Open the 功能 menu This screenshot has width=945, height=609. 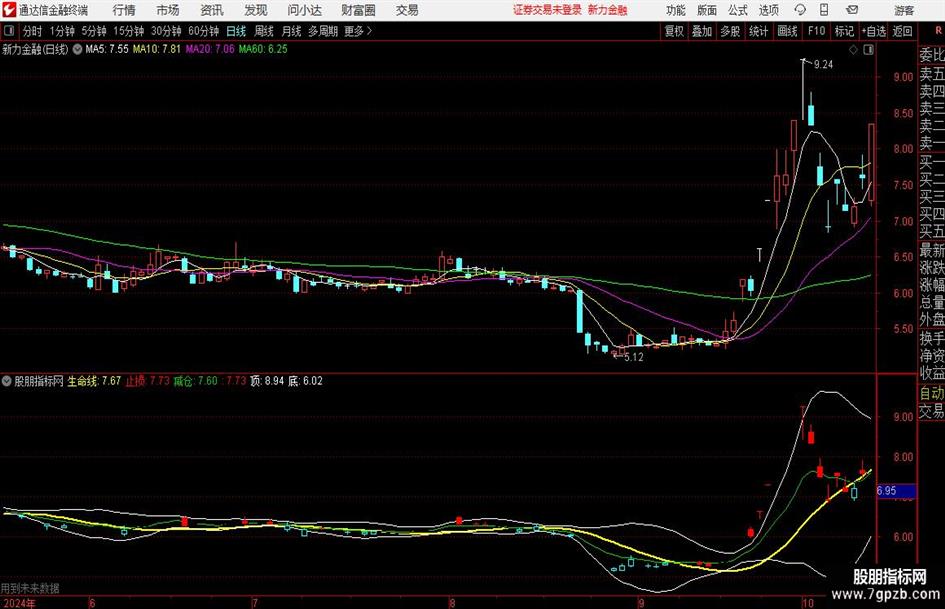click(x=676, y=10)
